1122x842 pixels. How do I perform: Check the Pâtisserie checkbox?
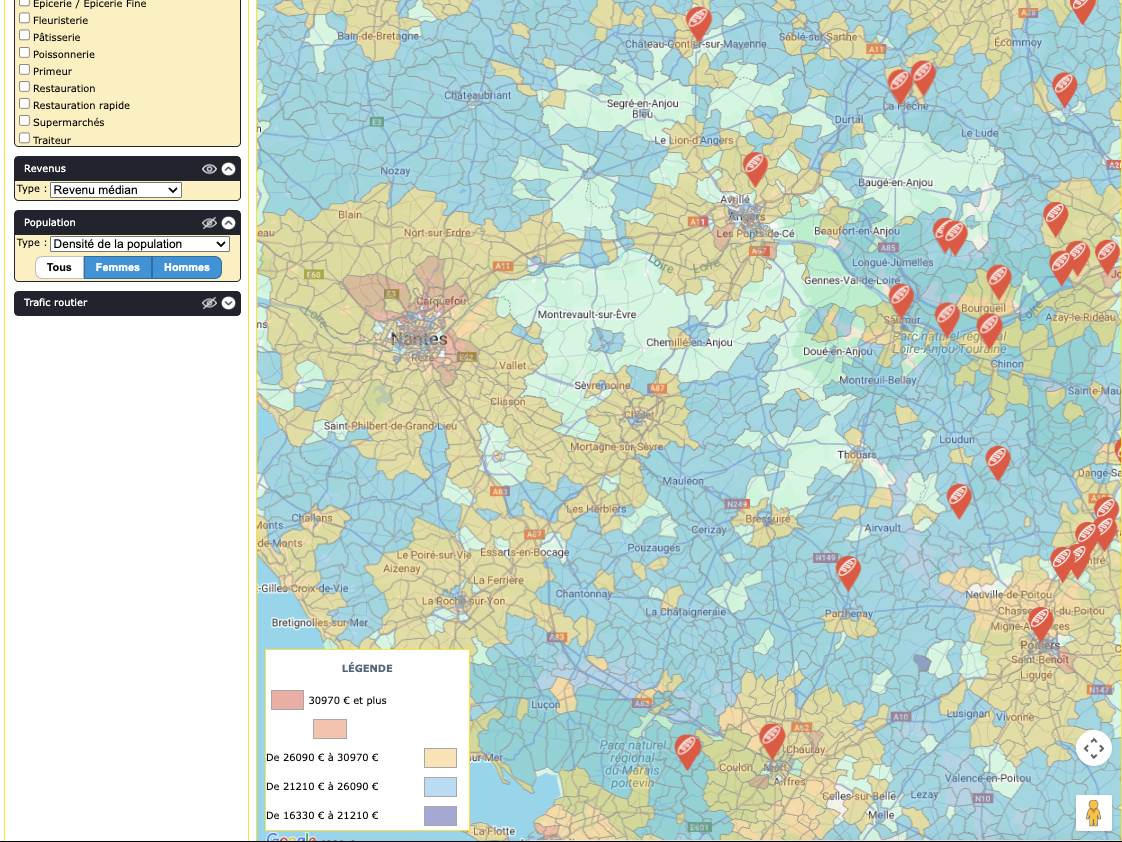coord(24,36)
